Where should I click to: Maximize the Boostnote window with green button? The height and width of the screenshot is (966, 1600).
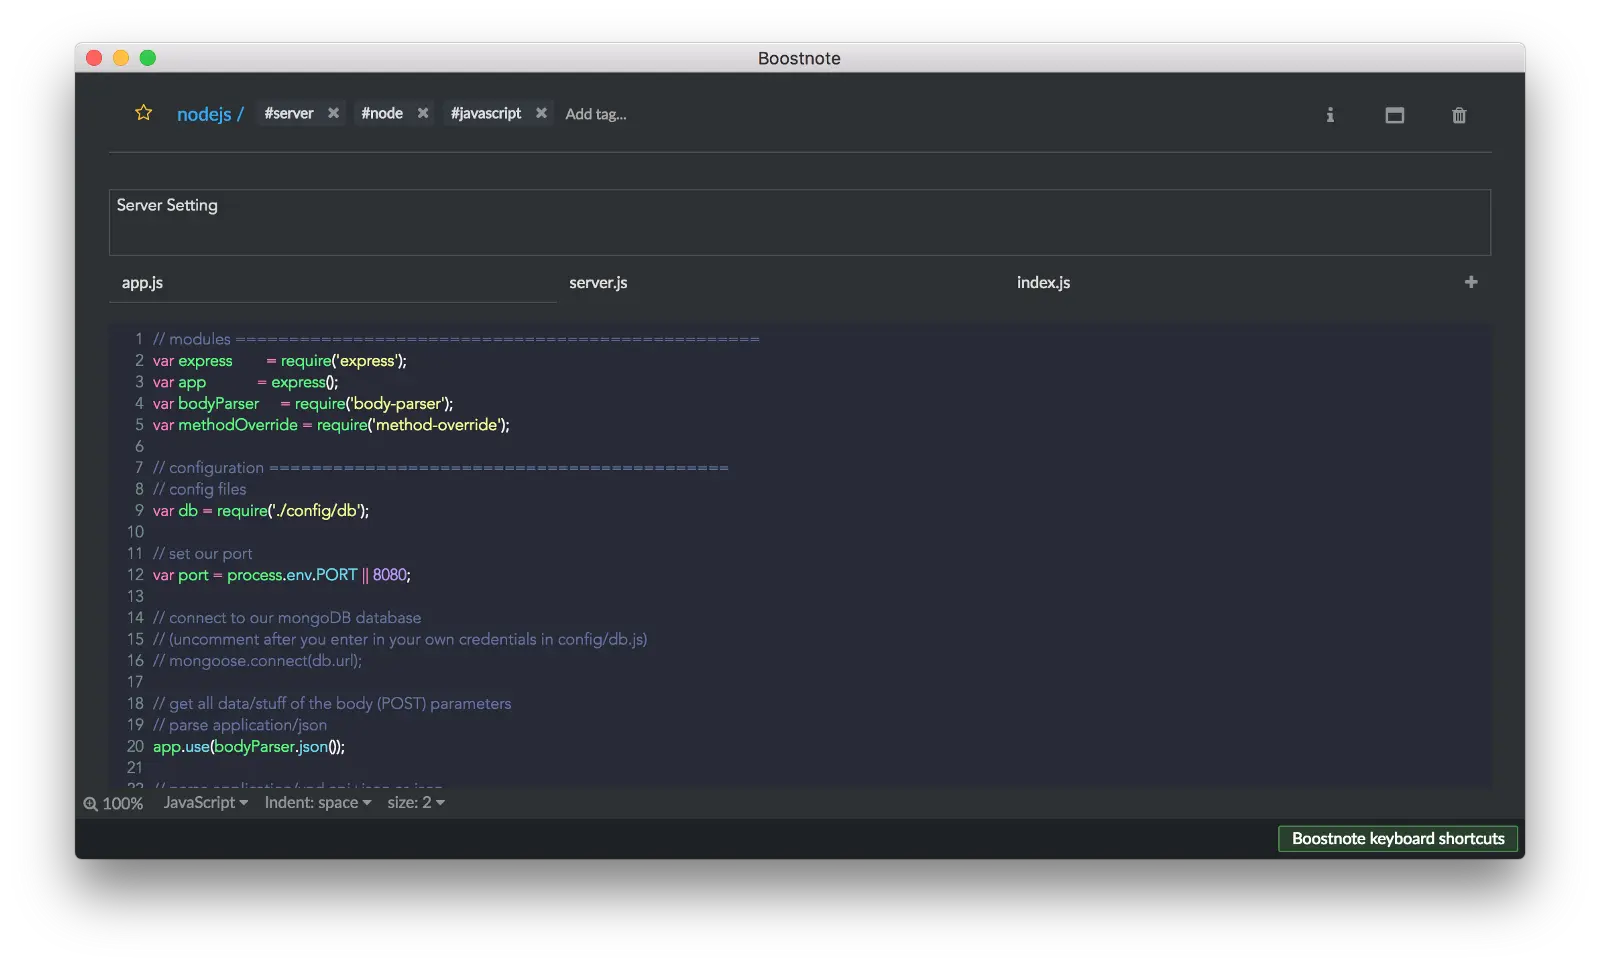148,58
